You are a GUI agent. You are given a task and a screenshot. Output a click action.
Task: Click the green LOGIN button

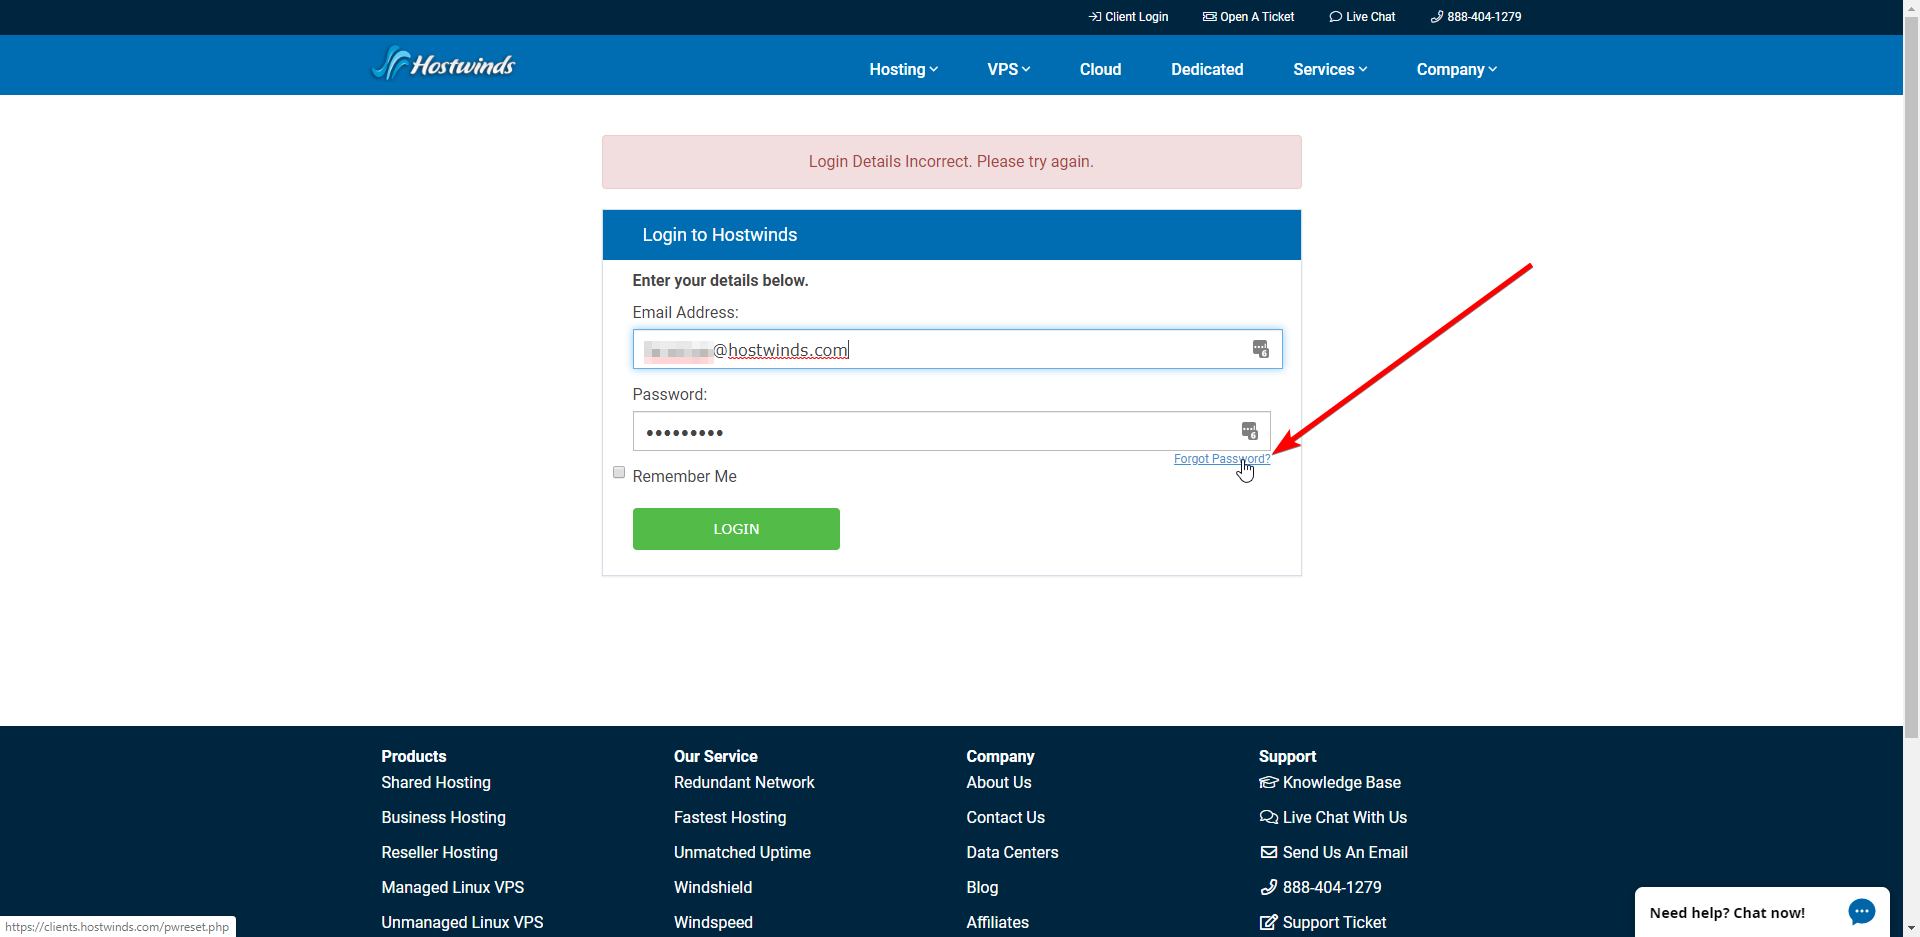[x=736, y=529]
